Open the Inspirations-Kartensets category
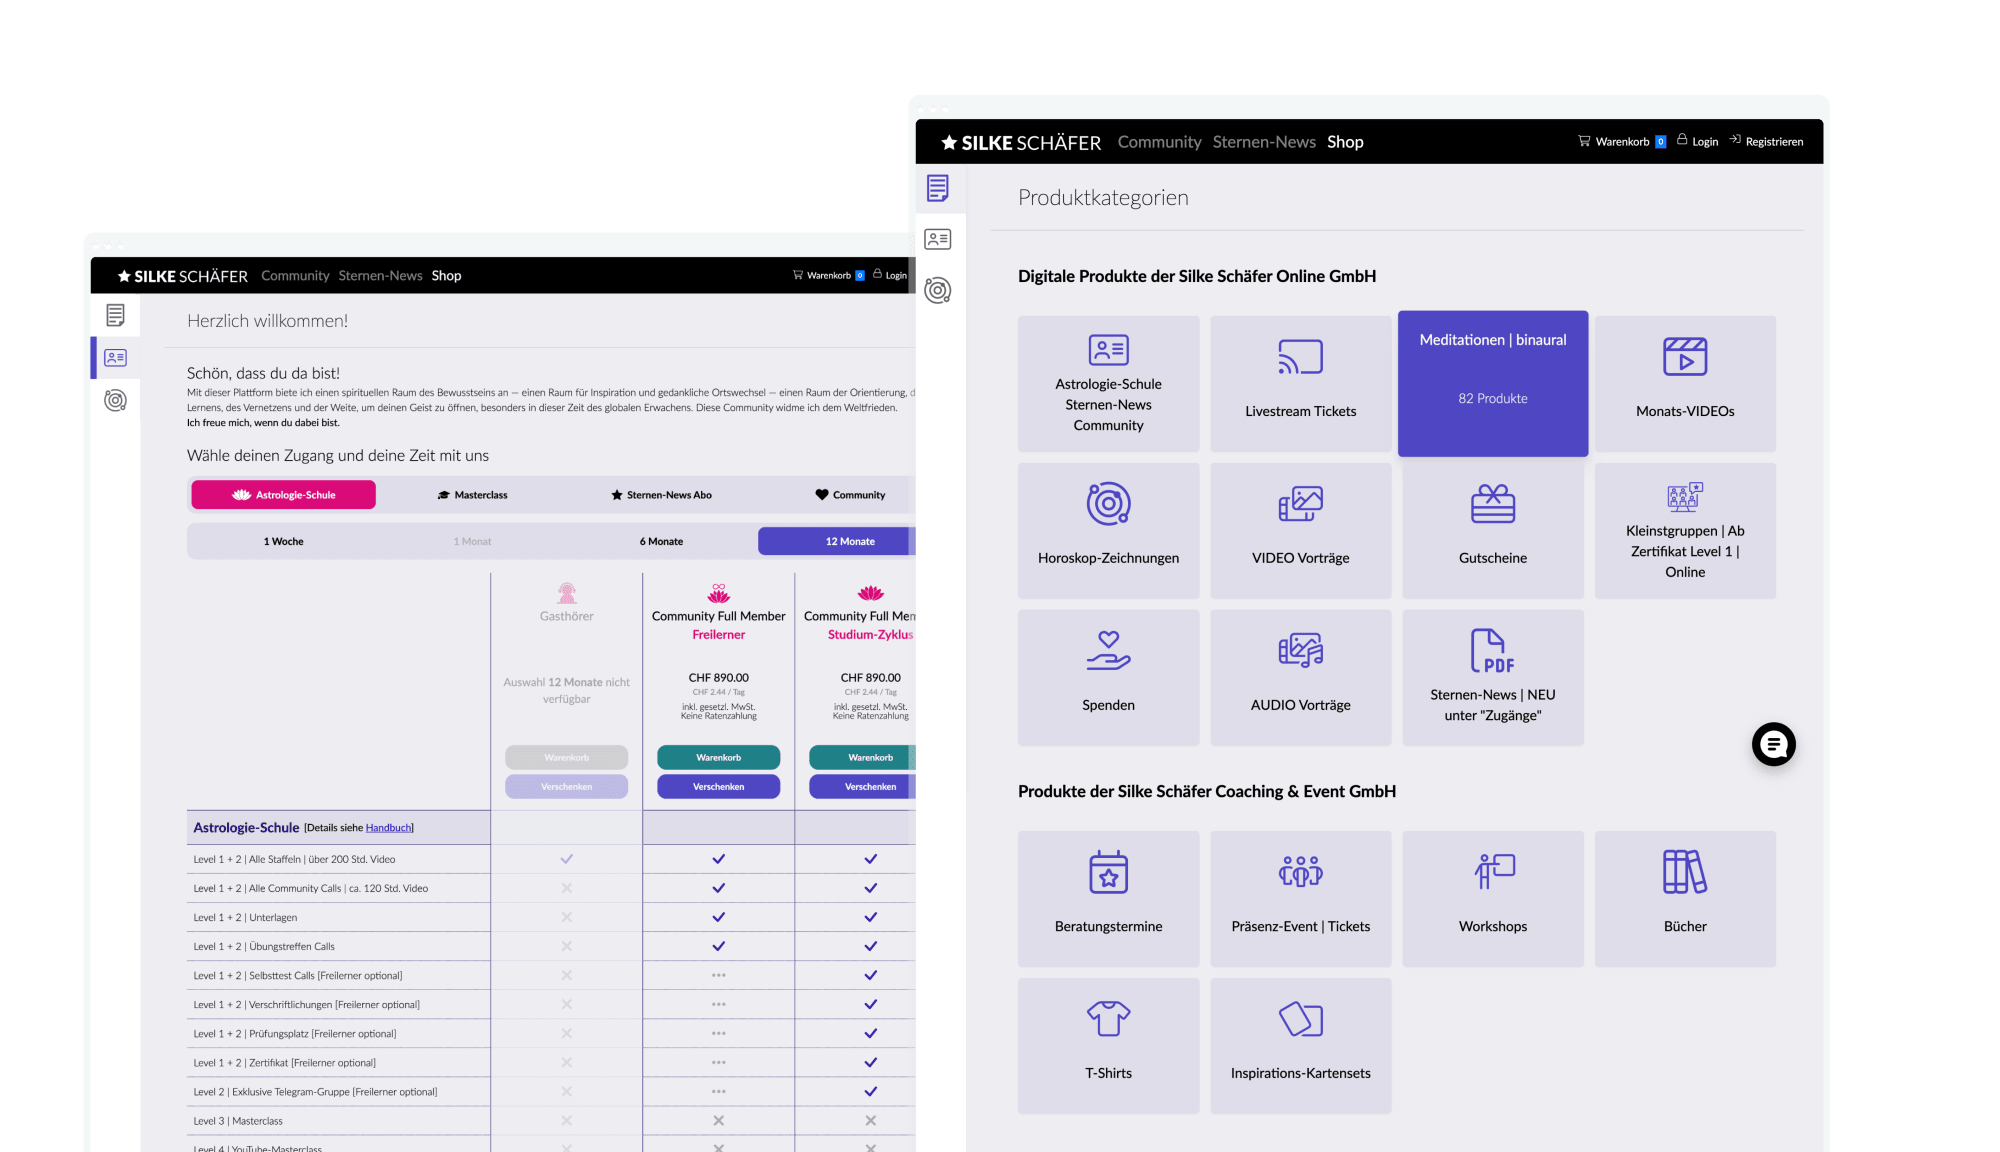 1300,1046
